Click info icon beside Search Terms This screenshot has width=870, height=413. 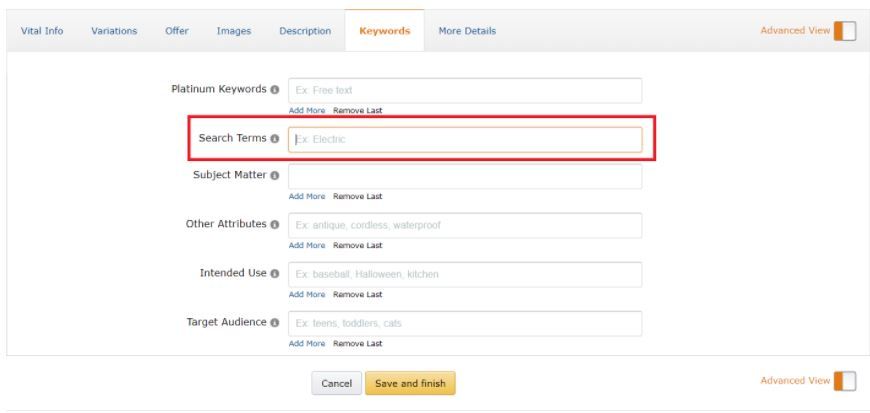(x=275, y=139)
